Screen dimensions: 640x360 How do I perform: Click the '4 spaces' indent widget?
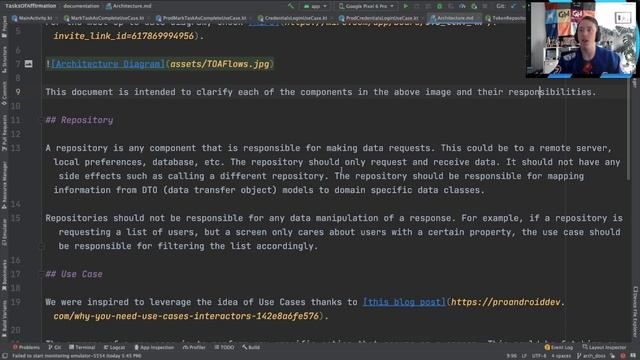point(561,356)
